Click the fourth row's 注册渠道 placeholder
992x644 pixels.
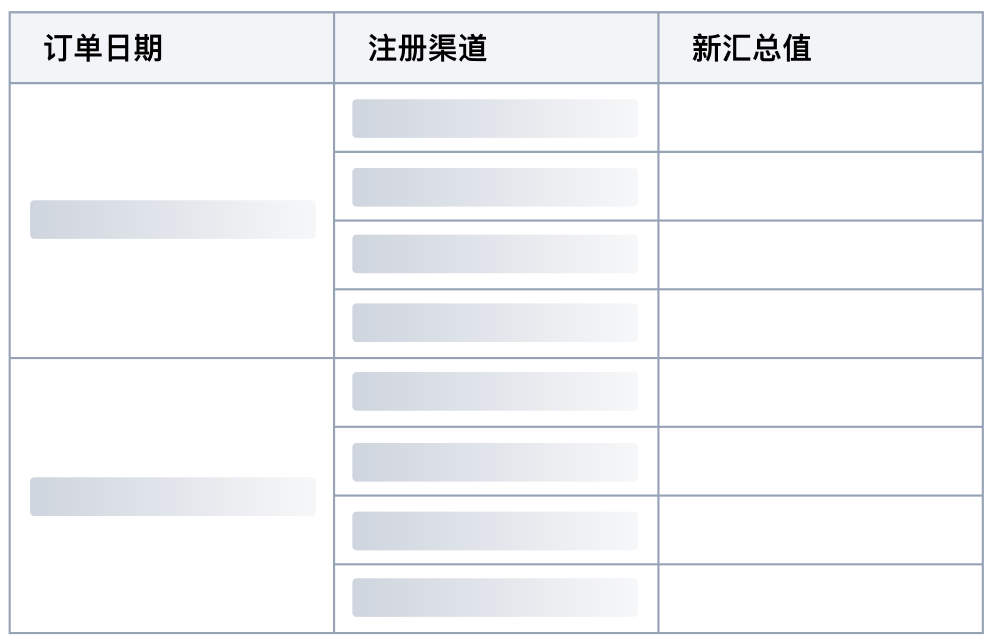tap(495, 323)
